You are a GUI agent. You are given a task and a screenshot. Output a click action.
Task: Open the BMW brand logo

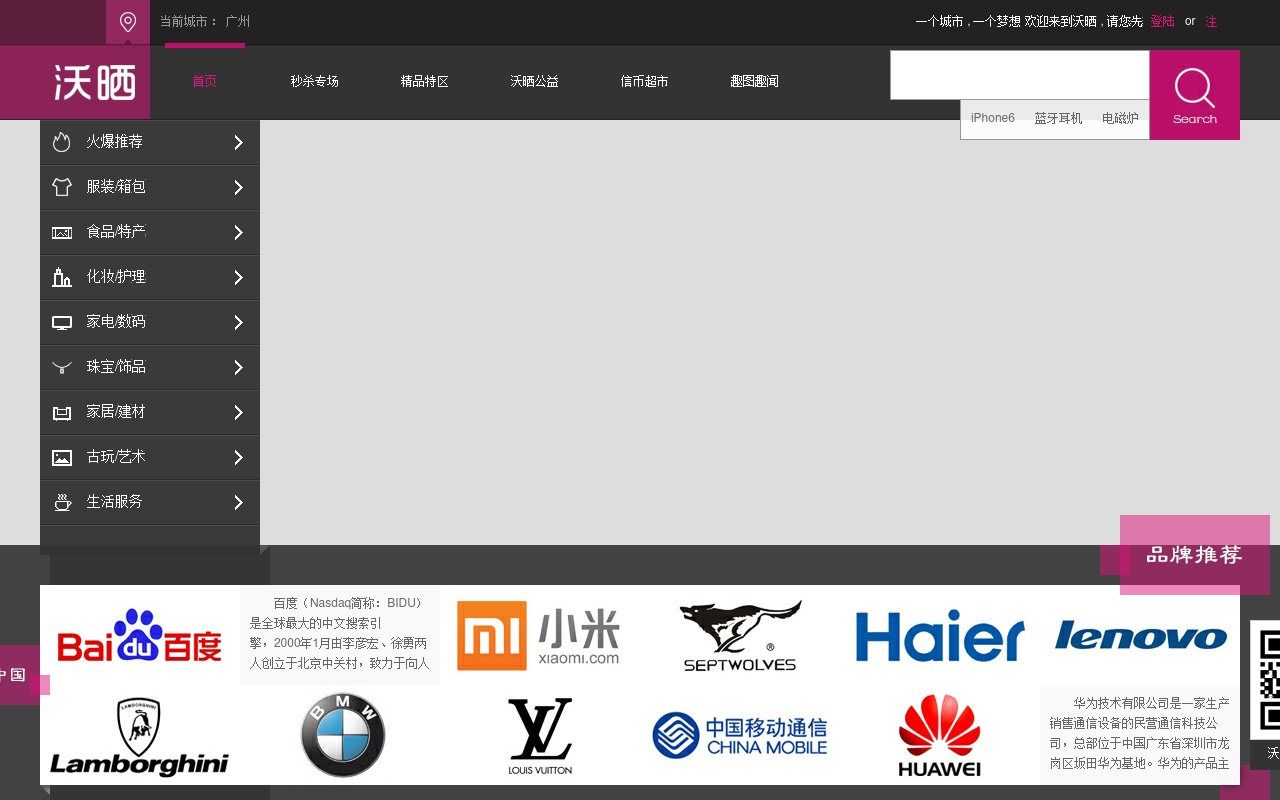(x=343, y=735)
